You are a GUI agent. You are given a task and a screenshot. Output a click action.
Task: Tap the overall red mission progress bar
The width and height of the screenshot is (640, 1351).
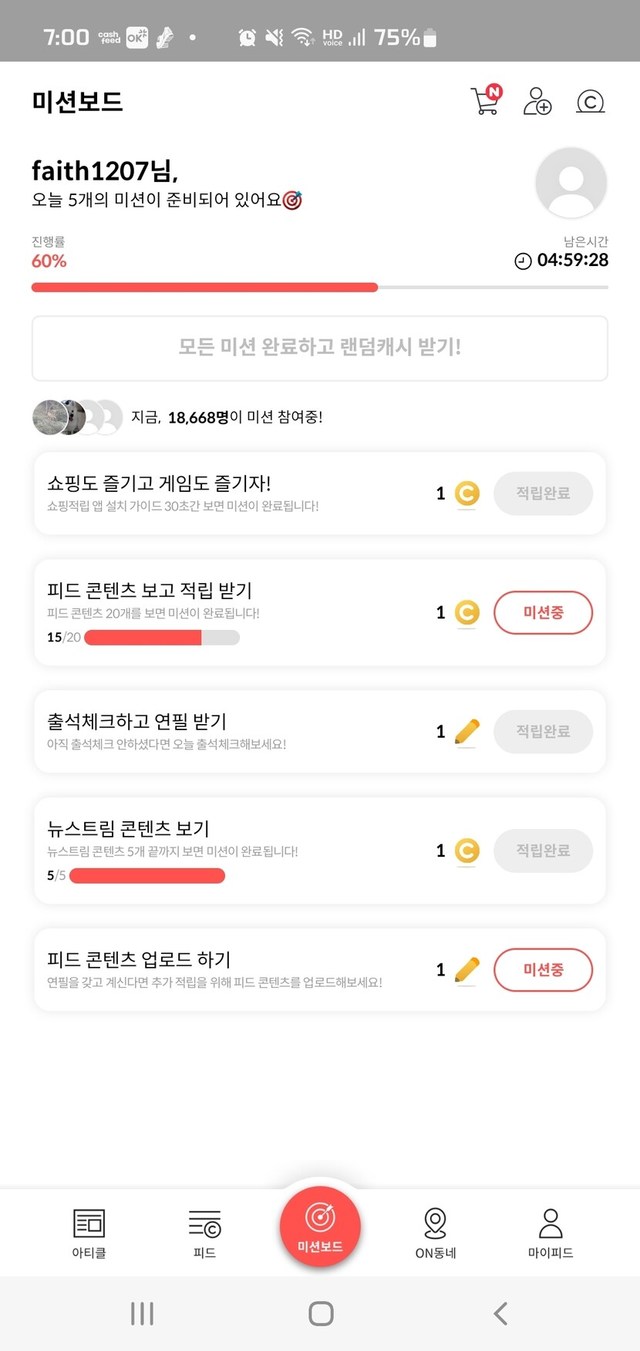[x=320, y=287]
